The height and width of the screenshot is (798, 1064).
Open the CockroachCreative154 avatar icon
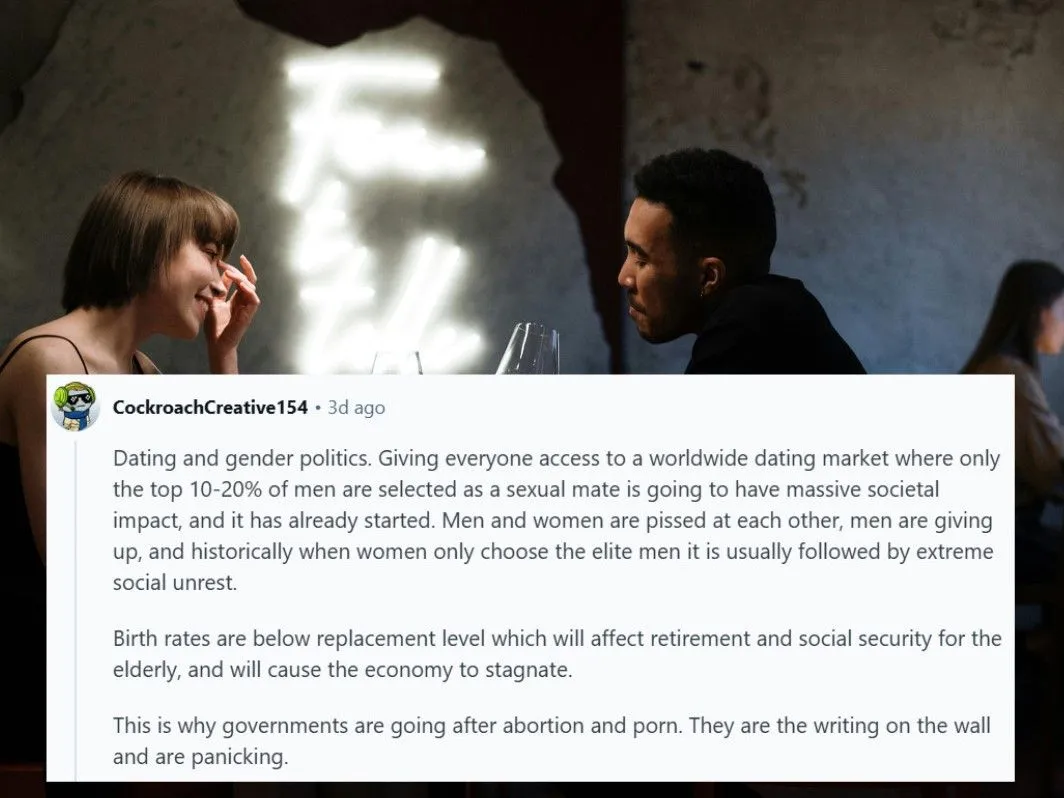(x=75, y=406)
